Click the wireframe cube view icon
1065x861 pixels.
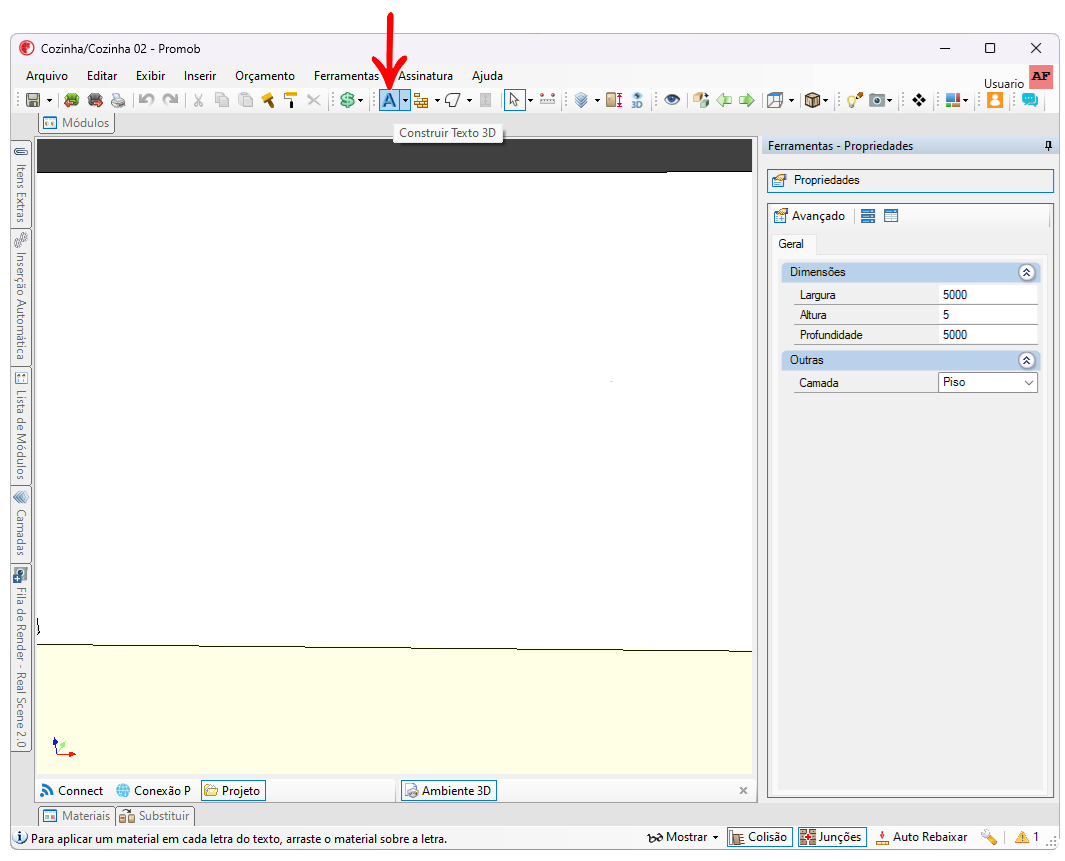(x=775, y=100)
